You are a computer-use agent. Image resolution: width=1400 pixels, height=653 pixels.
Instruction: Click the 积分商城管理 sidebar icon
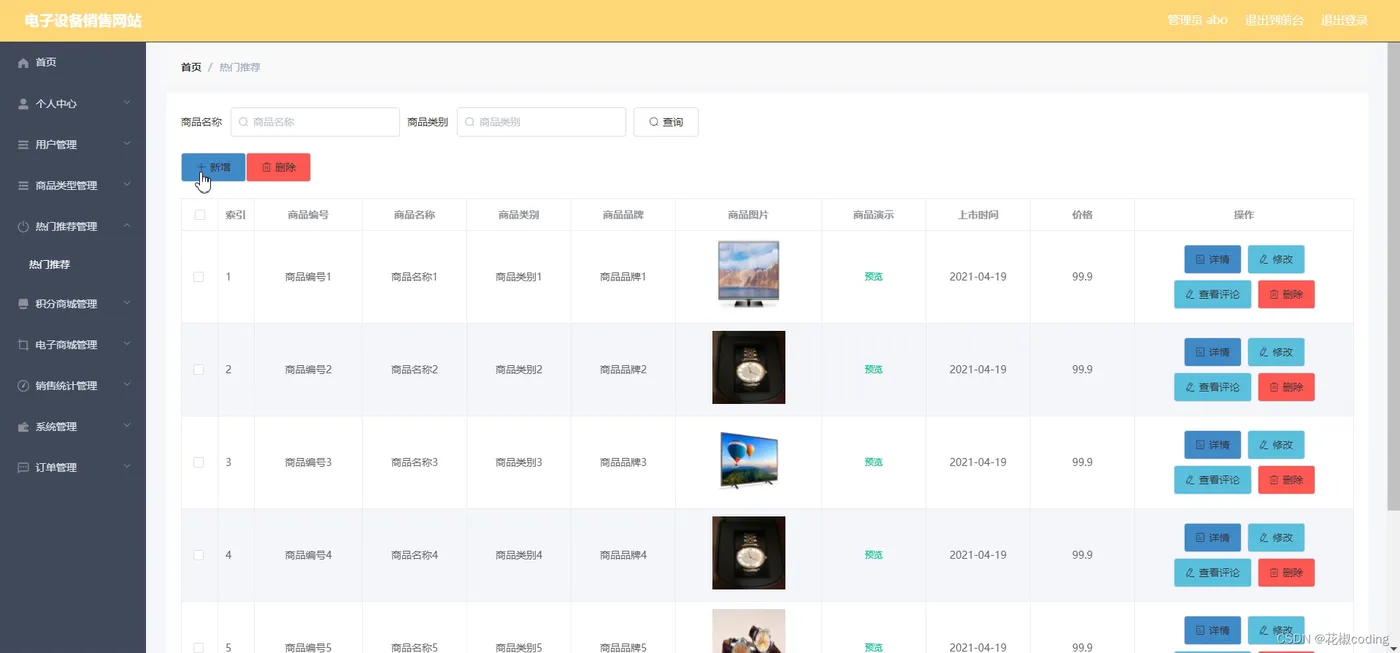tap(24, 304)
